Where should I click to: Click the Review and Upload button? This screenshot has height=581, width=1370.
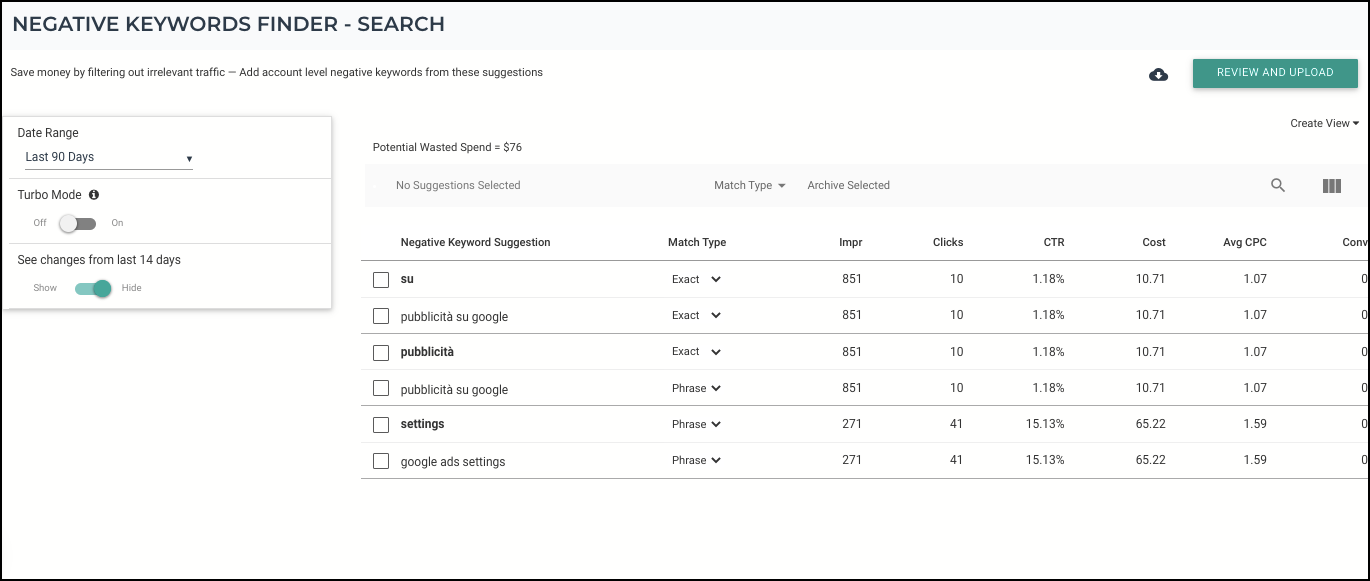(x=1275, y=73)
